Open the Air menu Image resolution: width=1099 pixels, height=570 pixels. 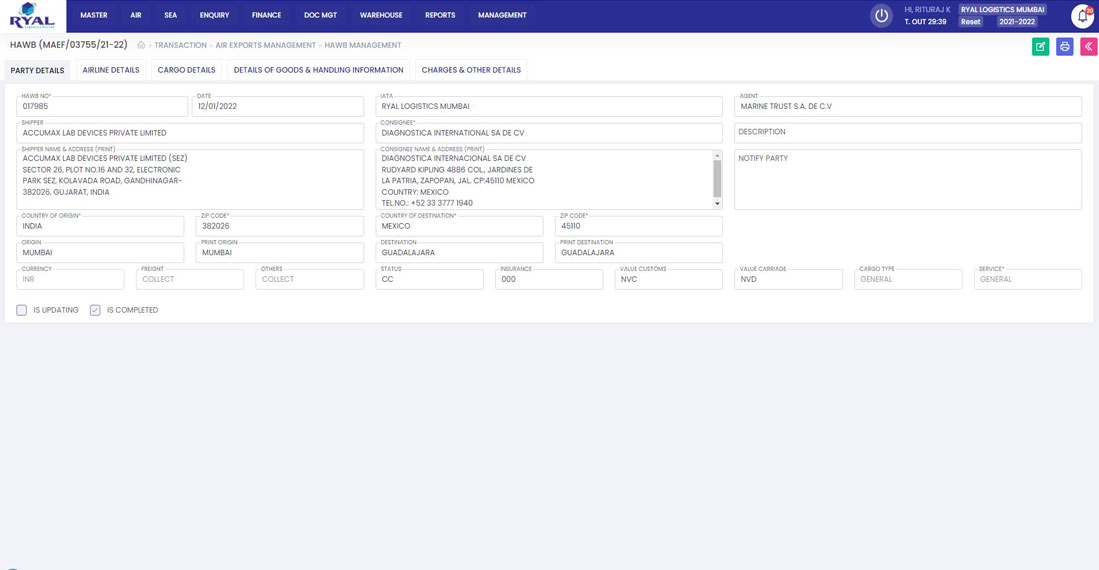point(136,15)
